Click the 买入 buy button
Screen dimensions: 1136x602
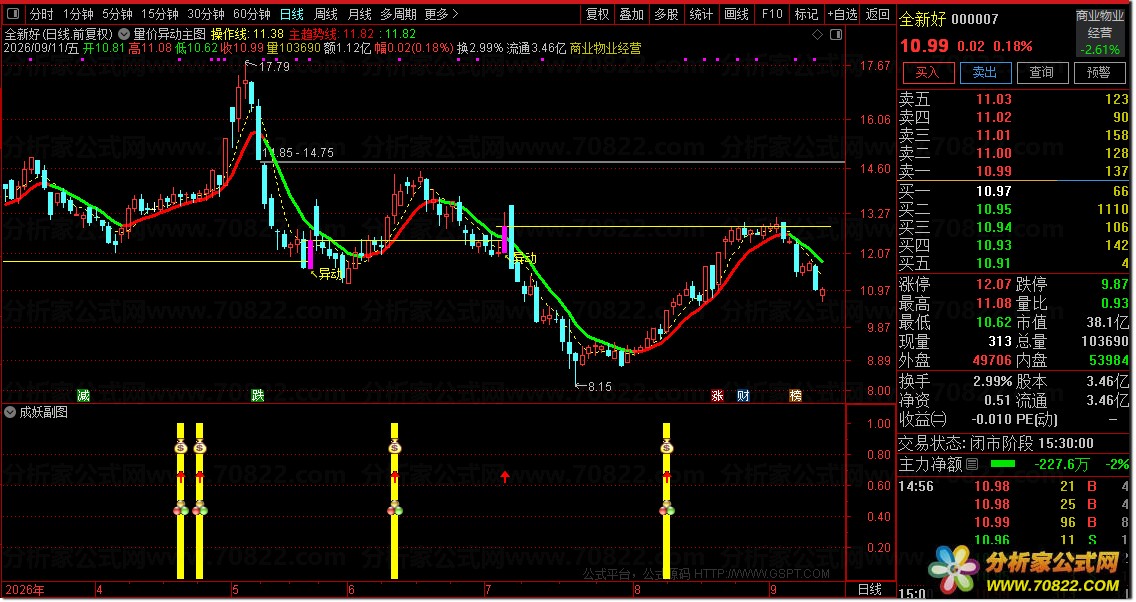(x=928, y=72)
